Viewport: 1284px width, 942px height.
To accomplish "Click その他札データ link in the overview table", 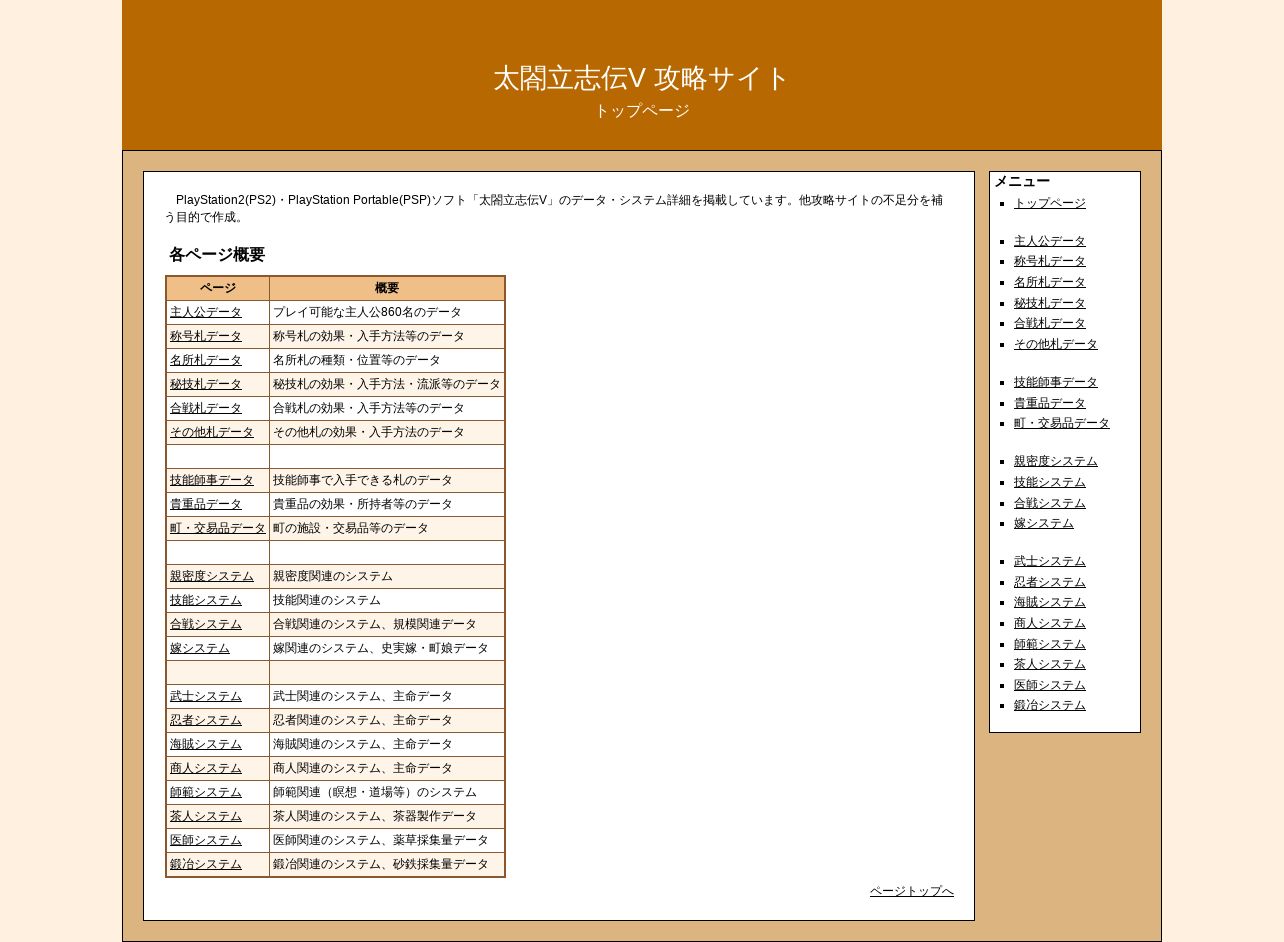I will click(211, 432).
